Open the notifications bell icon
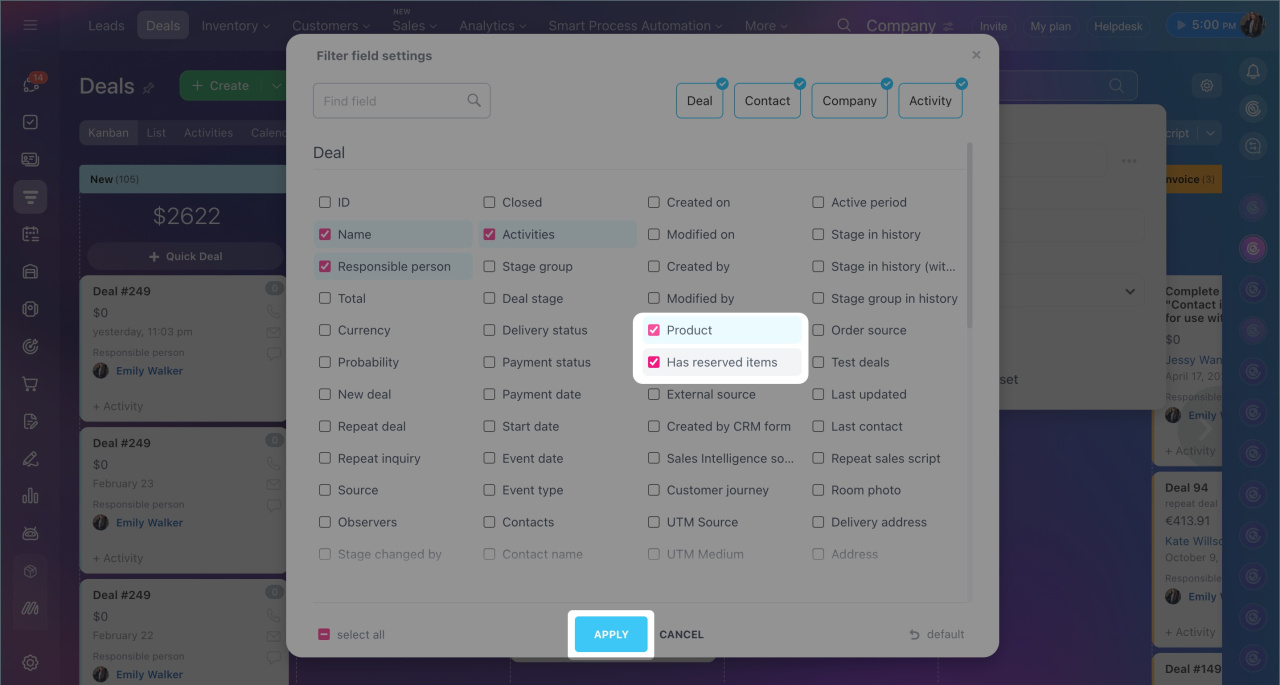Image resolution: width=1280 pixels, height=685 pixels. point(1252,71)
